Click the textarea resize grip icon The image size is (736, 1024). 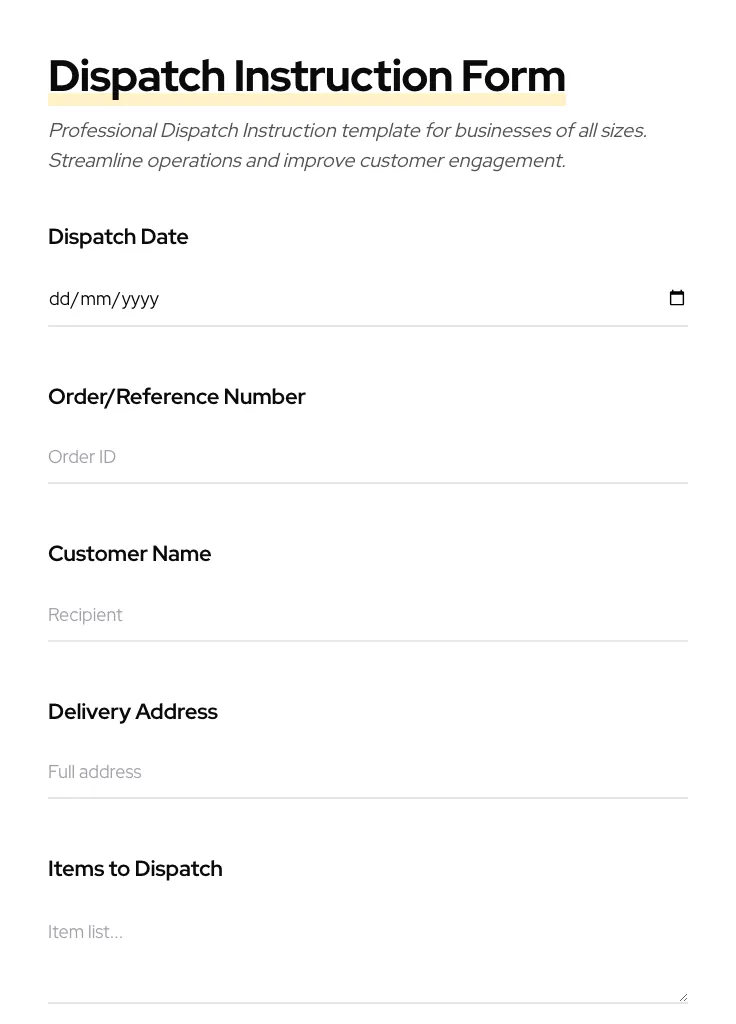[683, 996]
